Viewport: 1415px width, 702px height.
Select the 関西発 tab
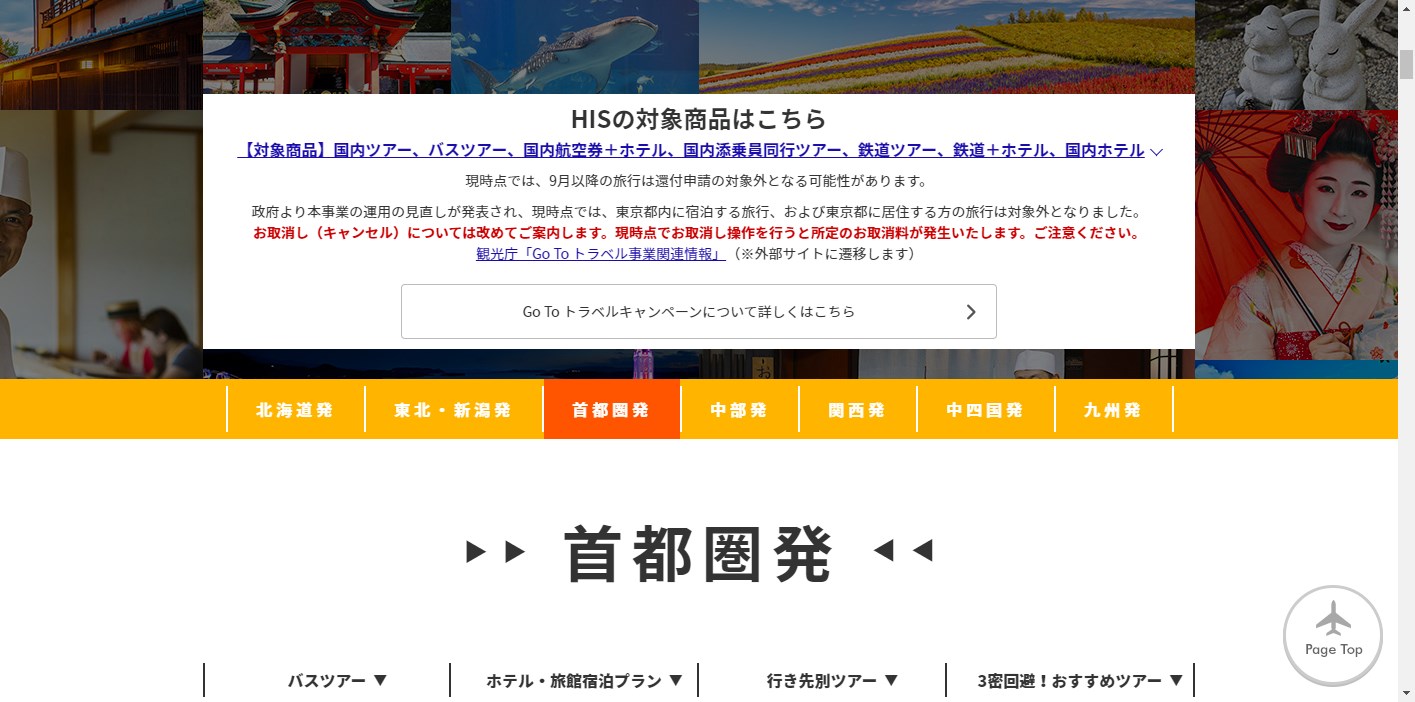857,410
